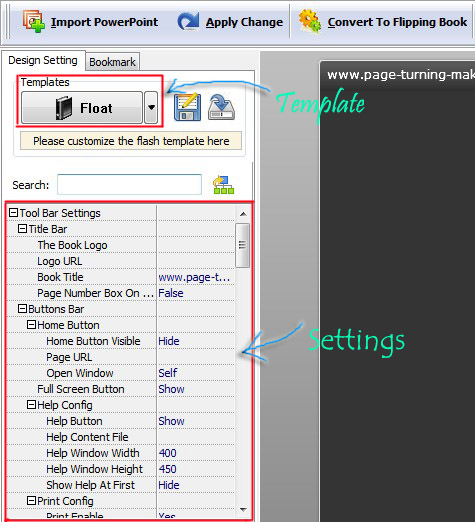This screenshot has width=475, height=522.
Task: Collapse the Title Bar tree node
Action: (x=22, y=229)
